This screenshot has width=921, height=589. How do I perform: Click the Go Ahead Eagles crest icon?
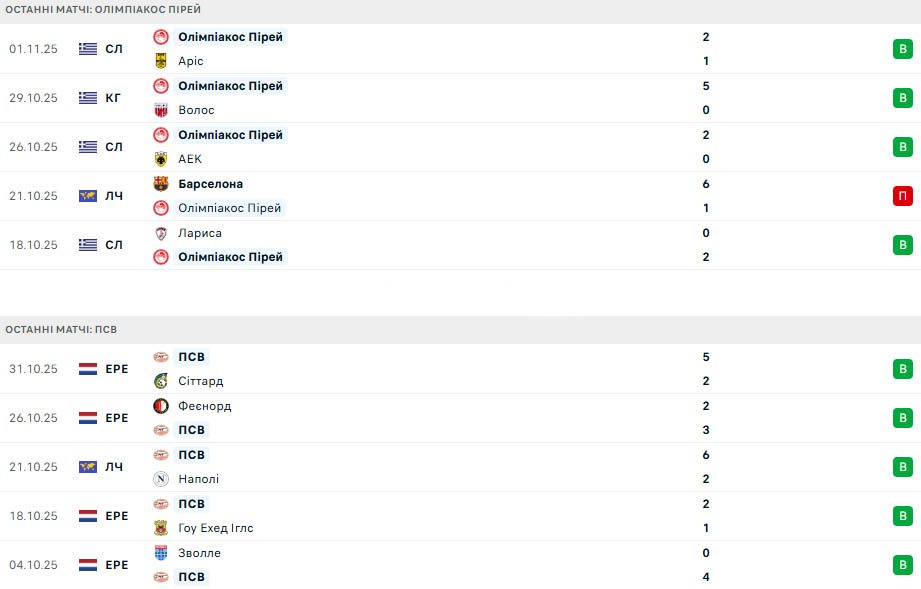[160, 528]
